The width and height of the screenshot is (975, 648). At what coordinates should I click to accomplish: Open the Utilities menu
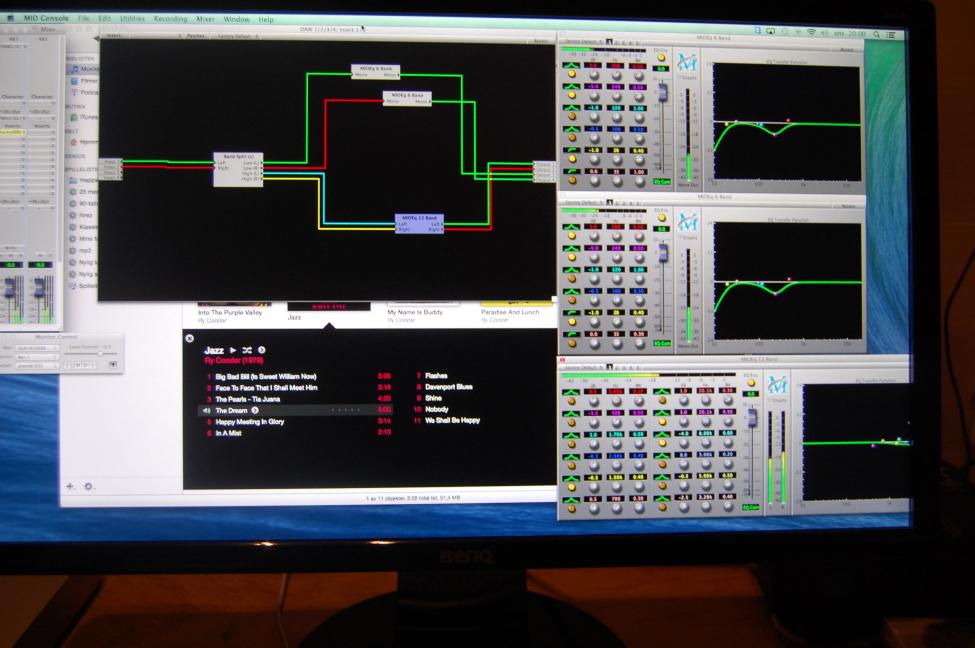point(132,19)
